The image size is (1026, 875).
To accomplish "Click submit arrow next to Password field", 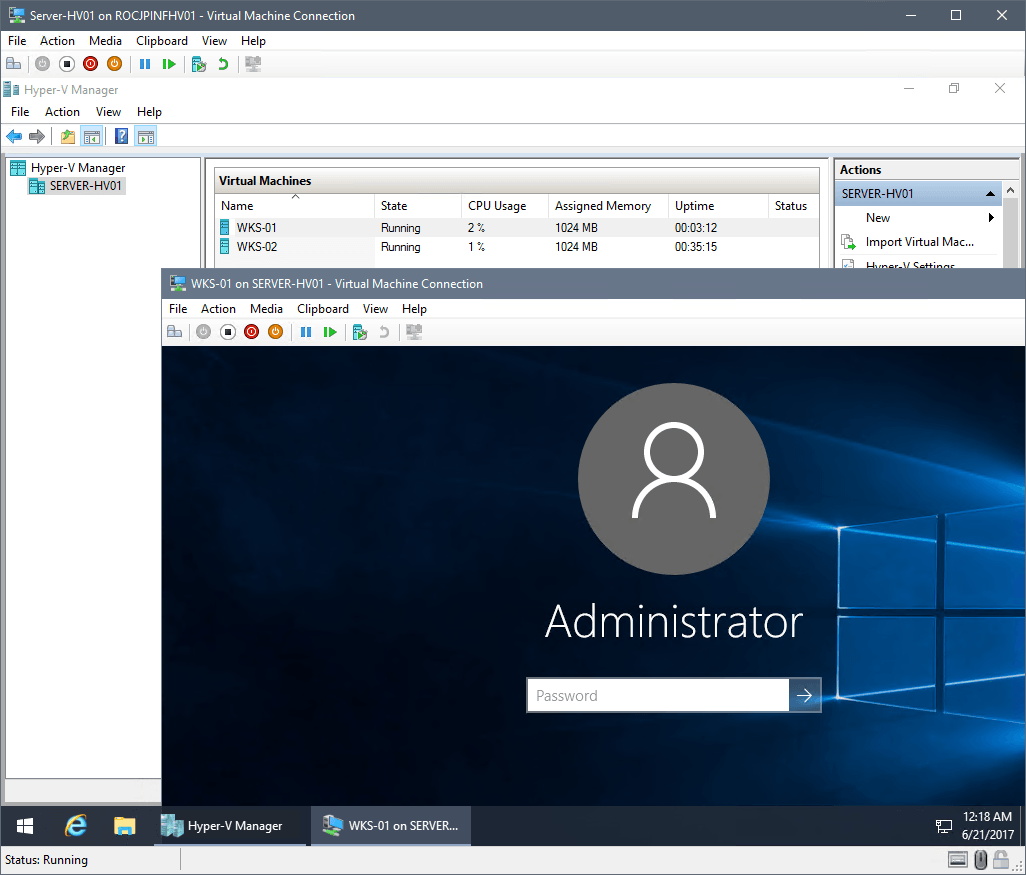I will click(805, 695).
